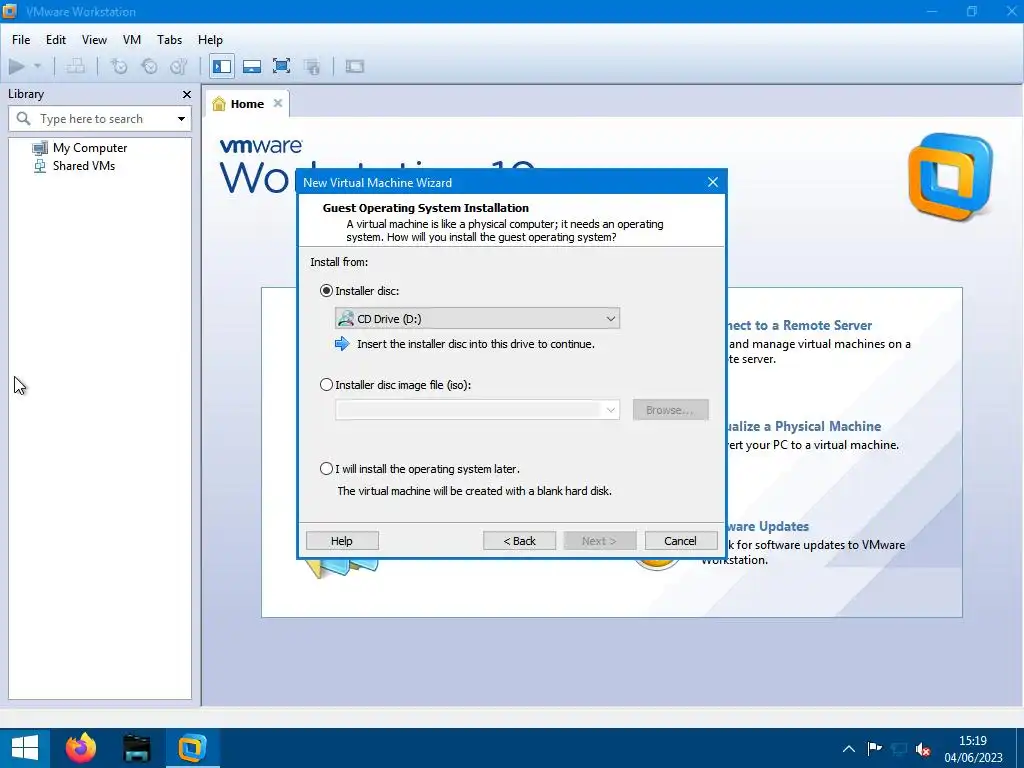1024x768 pixels.
Task: Click the CD drive icon in the dropdown
Action: pos(345,319)
